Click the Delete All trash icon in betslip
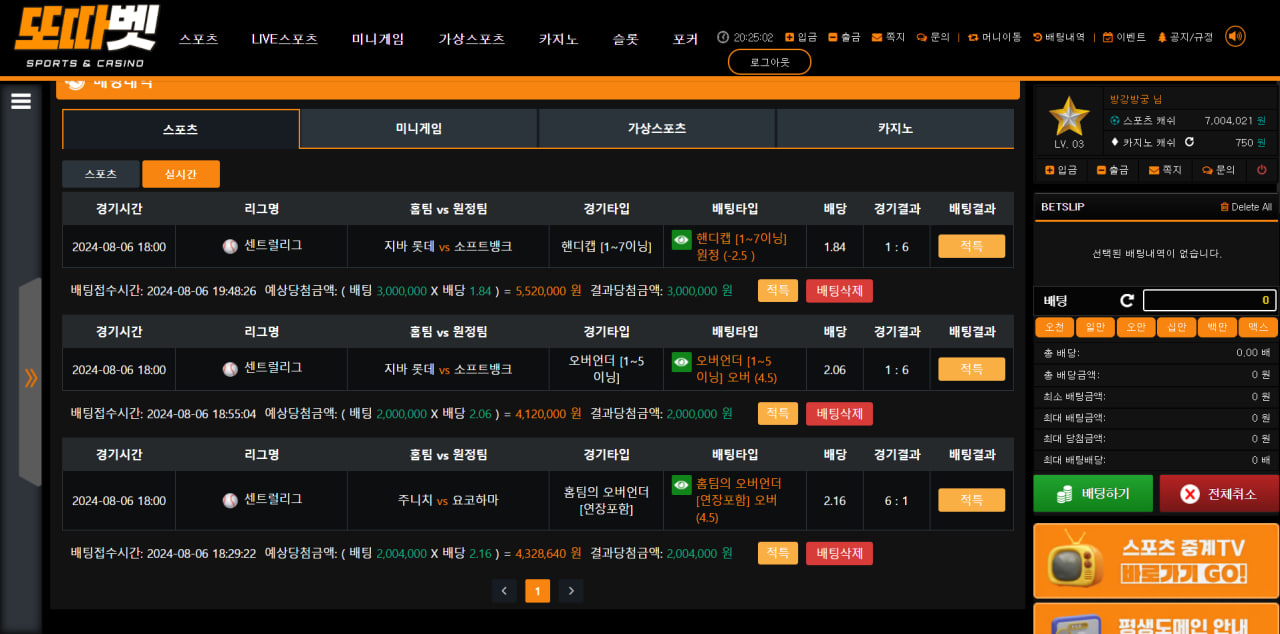 click(1224, 207)
